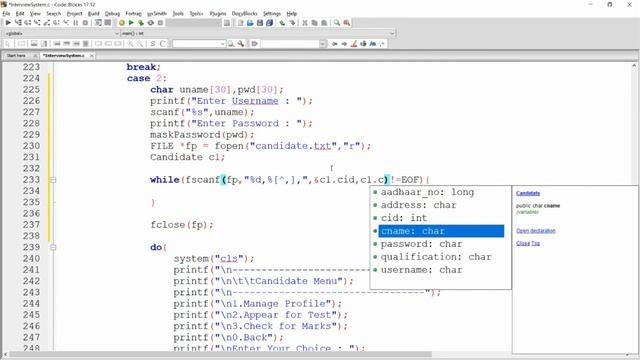This screenshot has height=360, width=640.
Task: Click the Rebuild icon
Action: [151, 23]
